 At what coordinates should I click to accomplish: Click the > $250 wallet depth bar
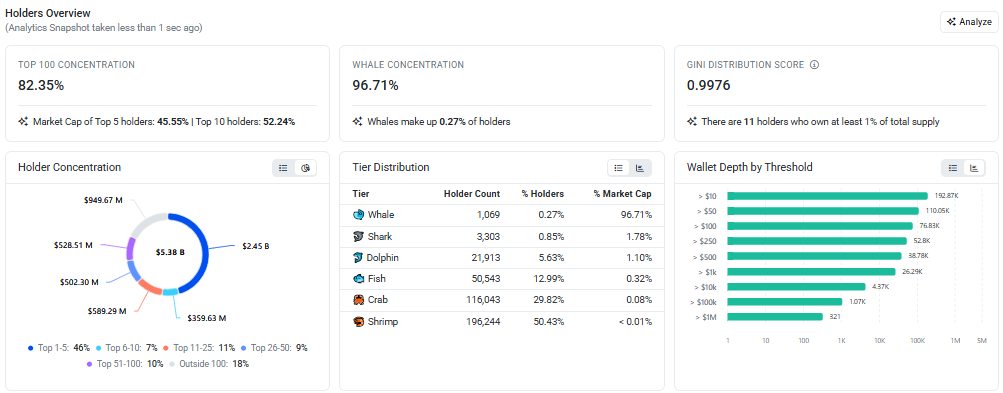817,241
